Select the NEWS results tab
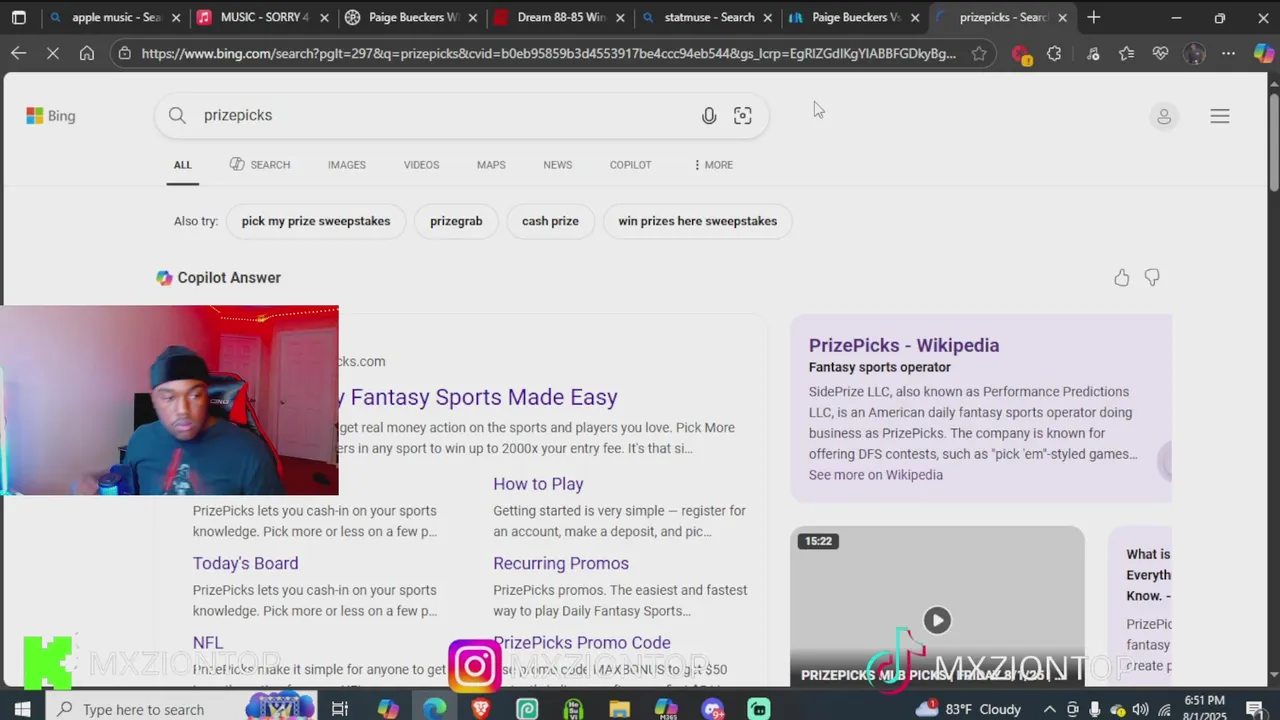Screen dimensions: 1280x720 (x=558, y=165)
